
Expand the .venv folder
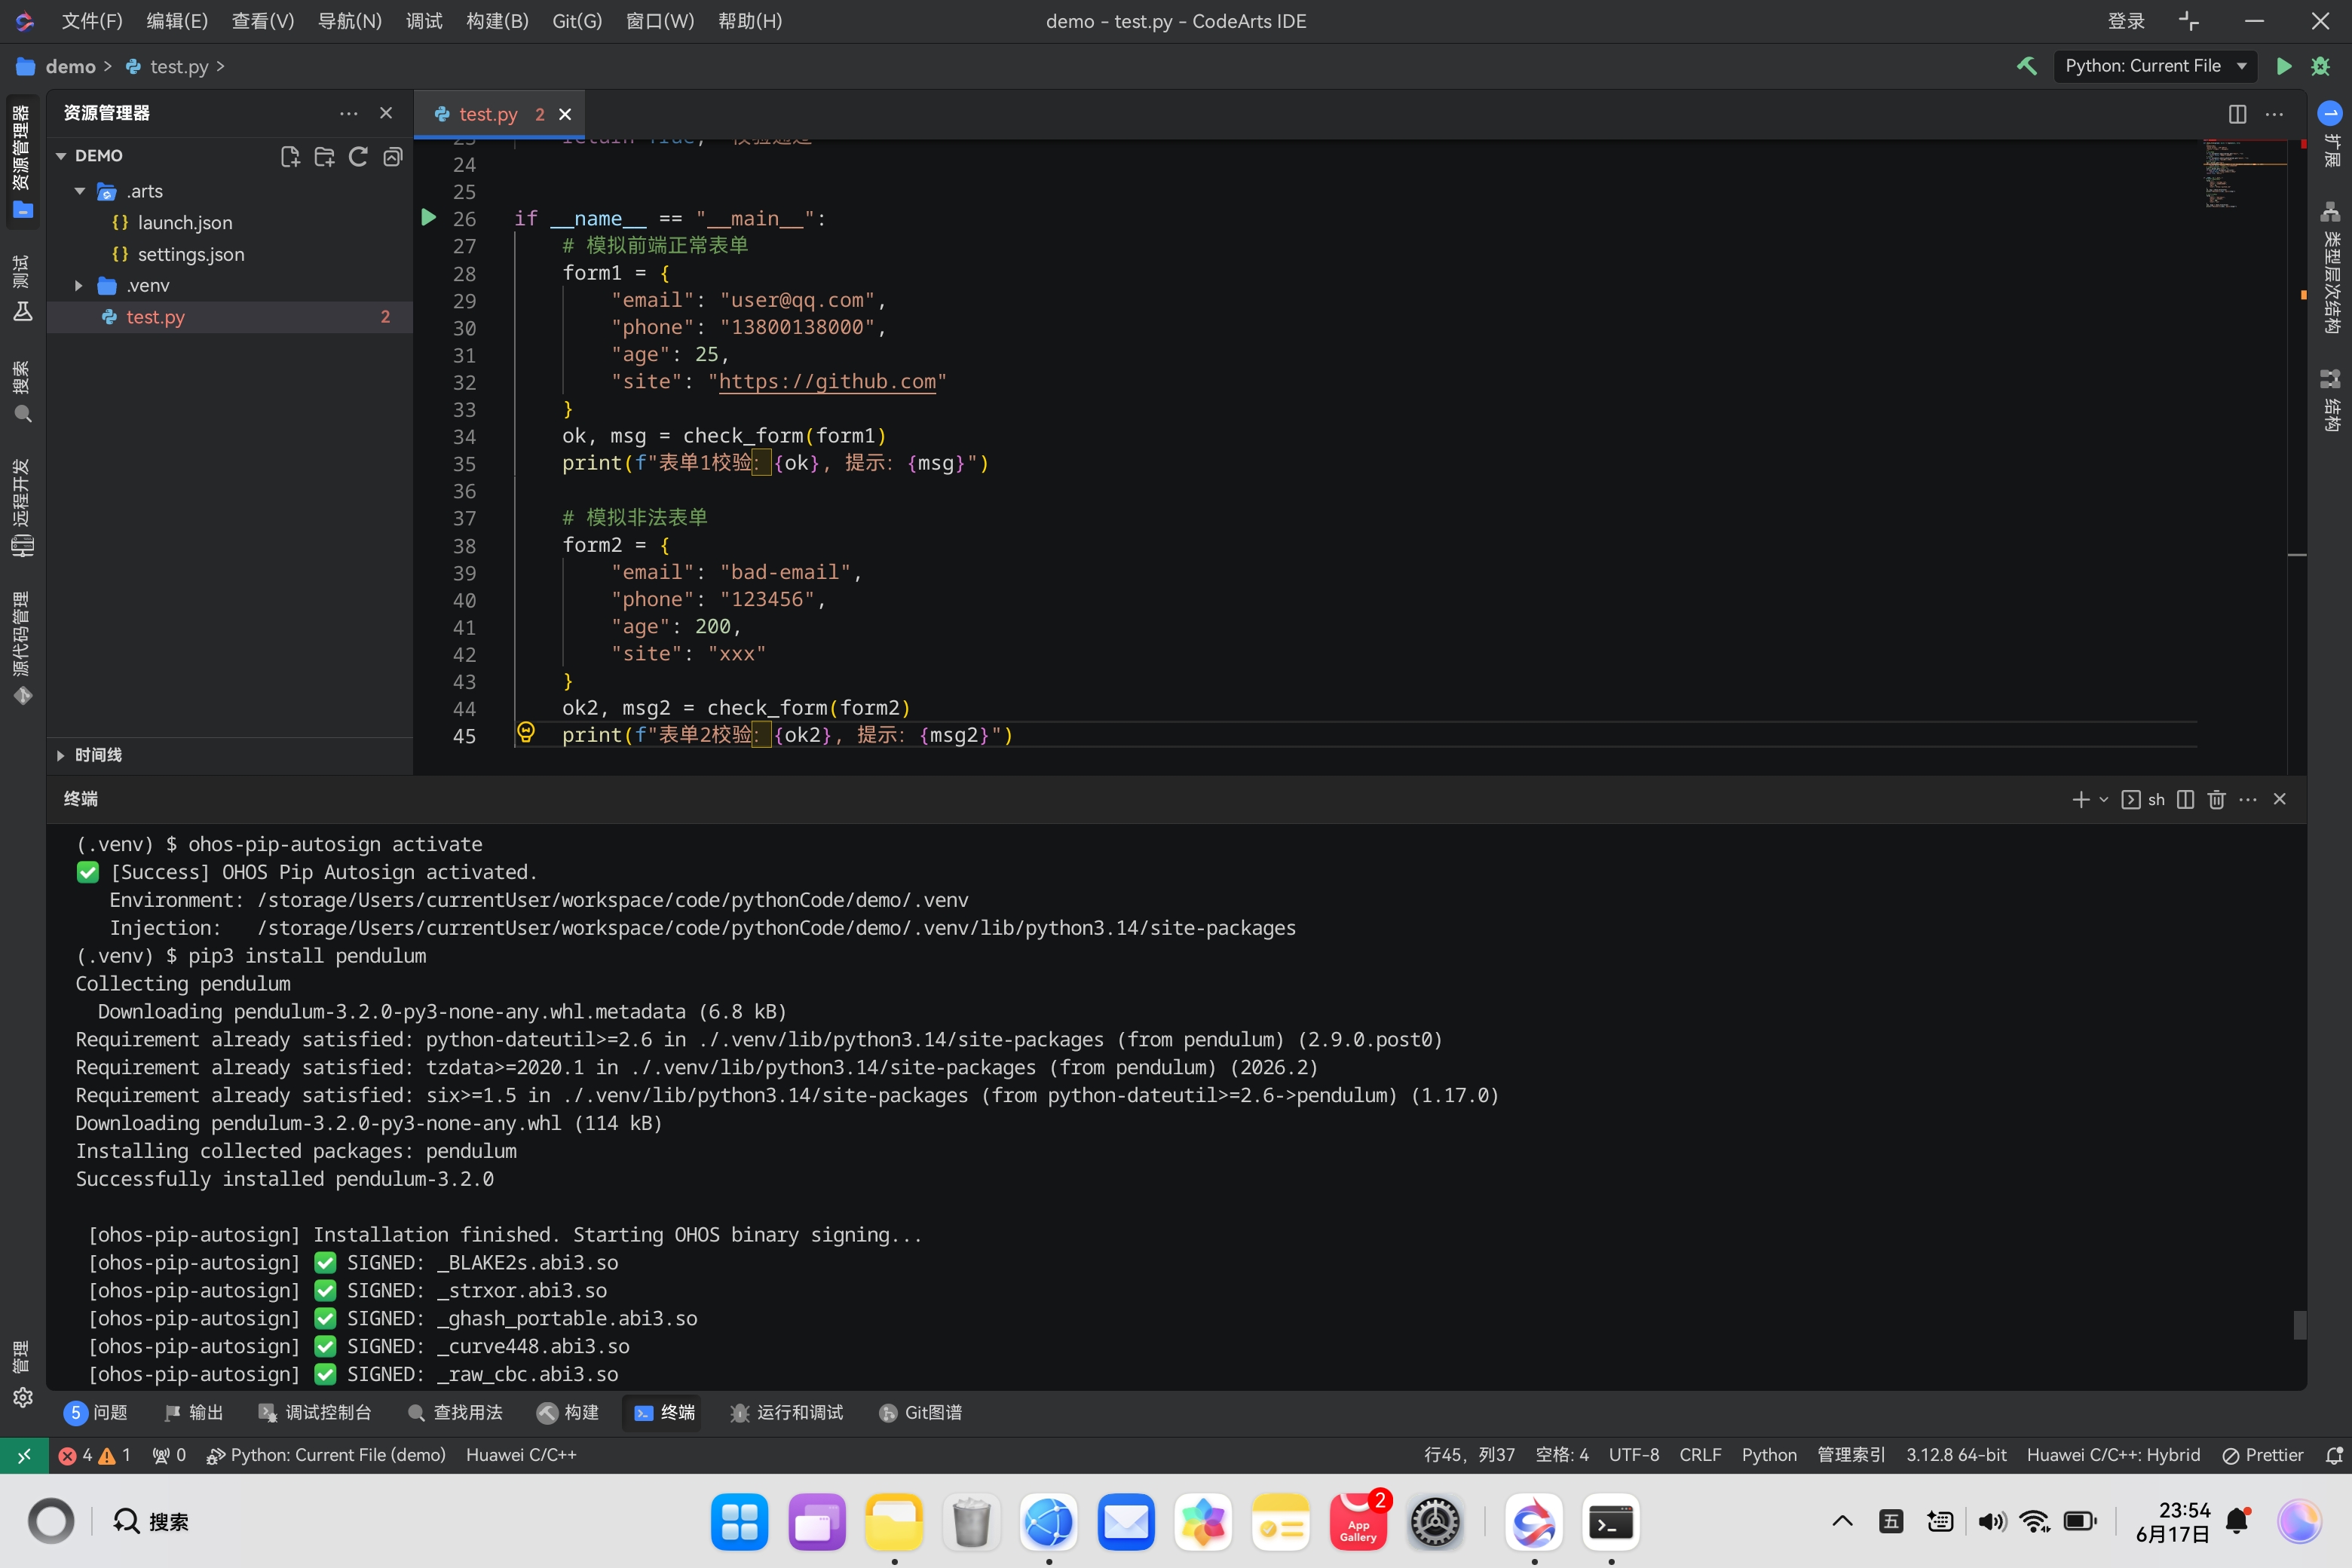tap(79, 286)
